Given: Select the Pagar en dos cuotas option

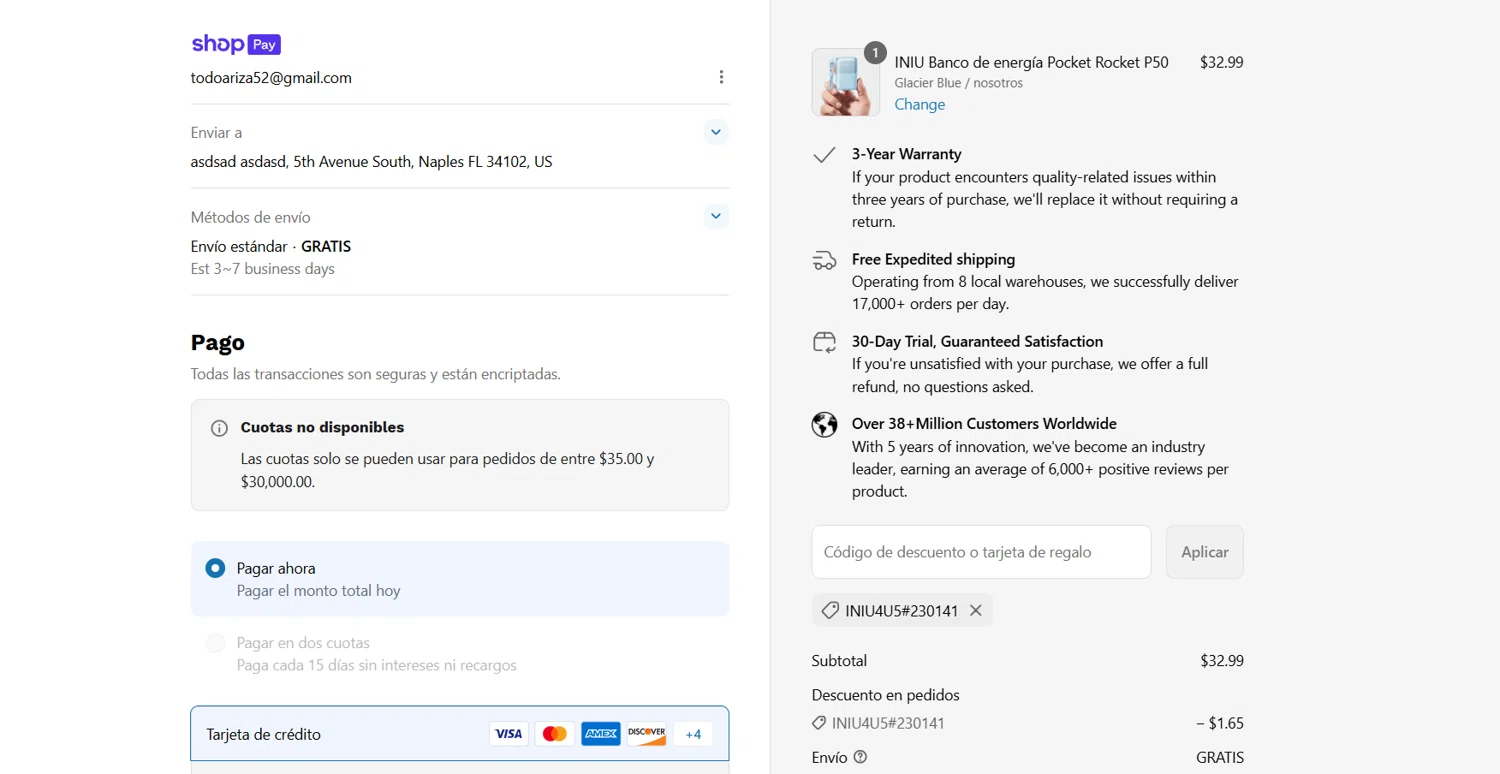Looking at the screenshot, I should tap(215, 643).
